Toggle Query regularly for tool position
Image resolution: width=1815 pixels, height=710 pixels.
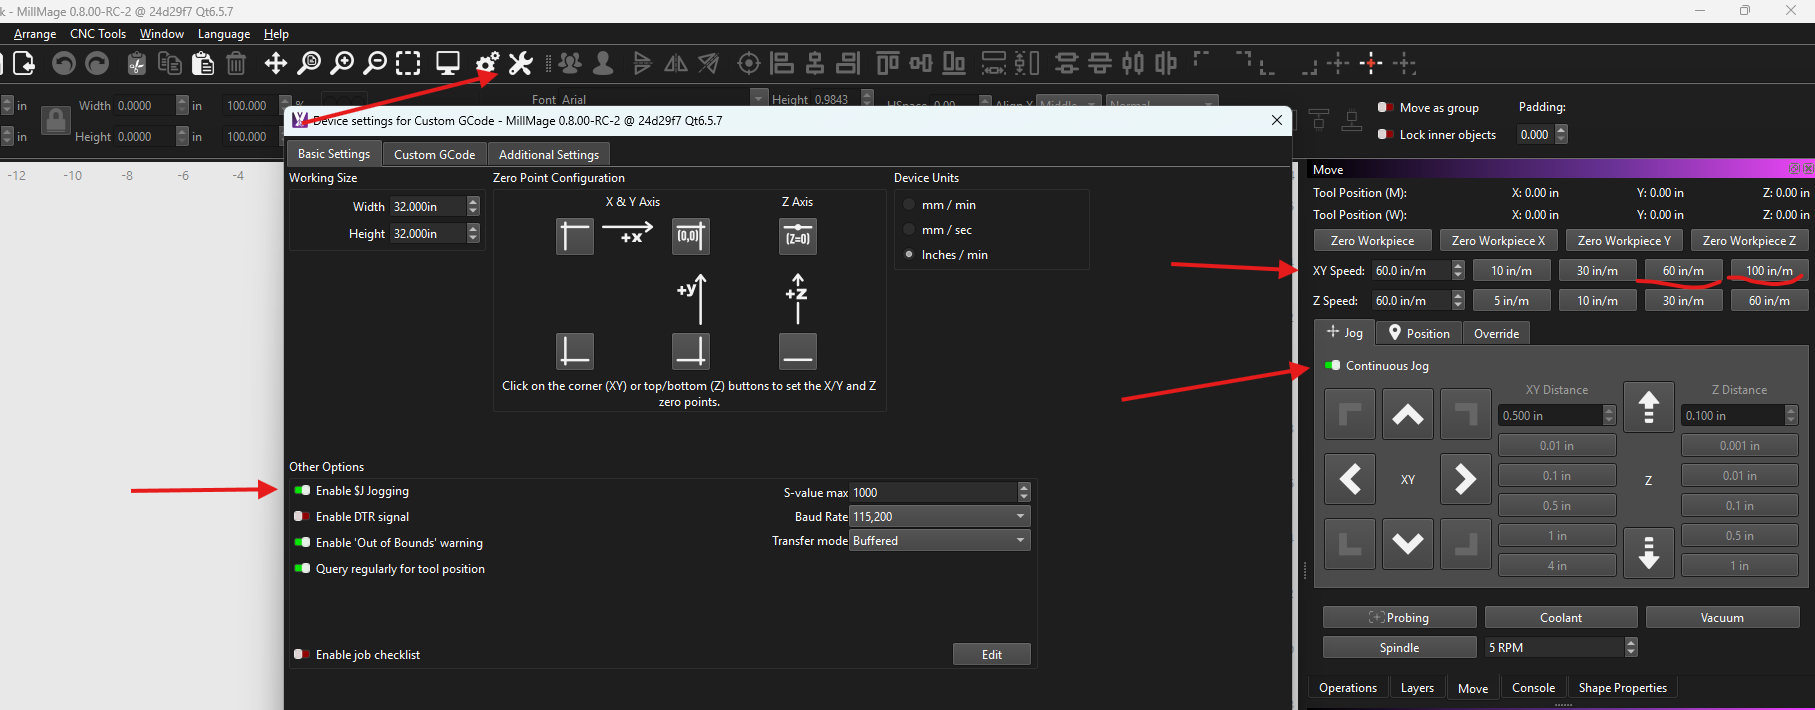pyautogui.click(x=302, y=569)
